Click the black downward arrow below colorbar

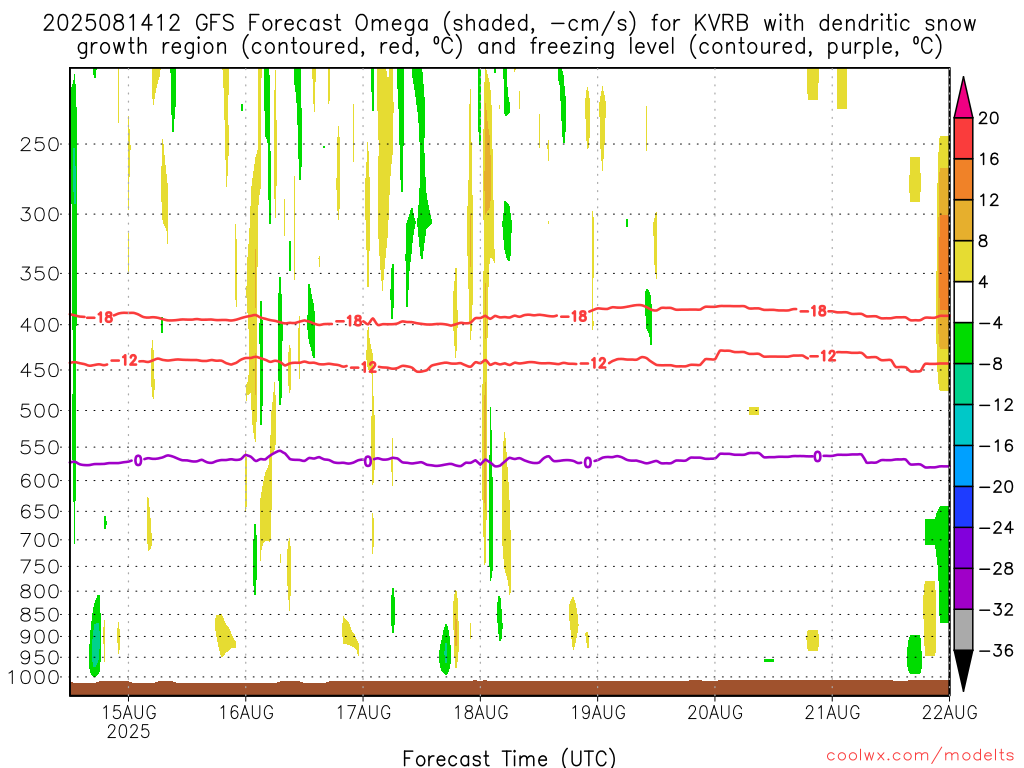click(x=963, y=671)
